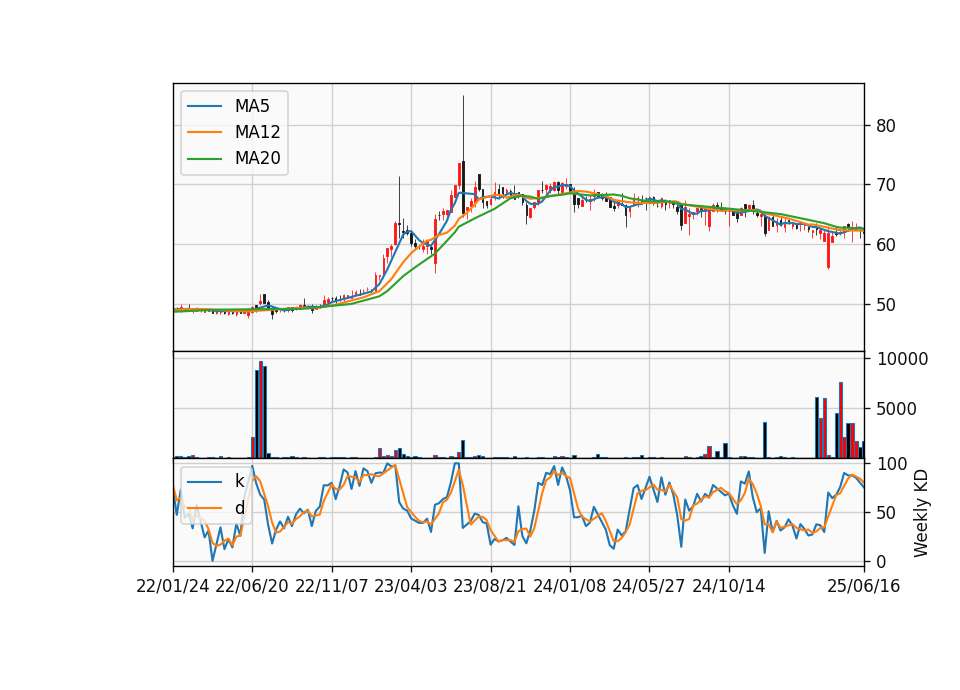Click the k legend label in the KD panel
The width and height of the screenshot is (960, 690).
239,481
